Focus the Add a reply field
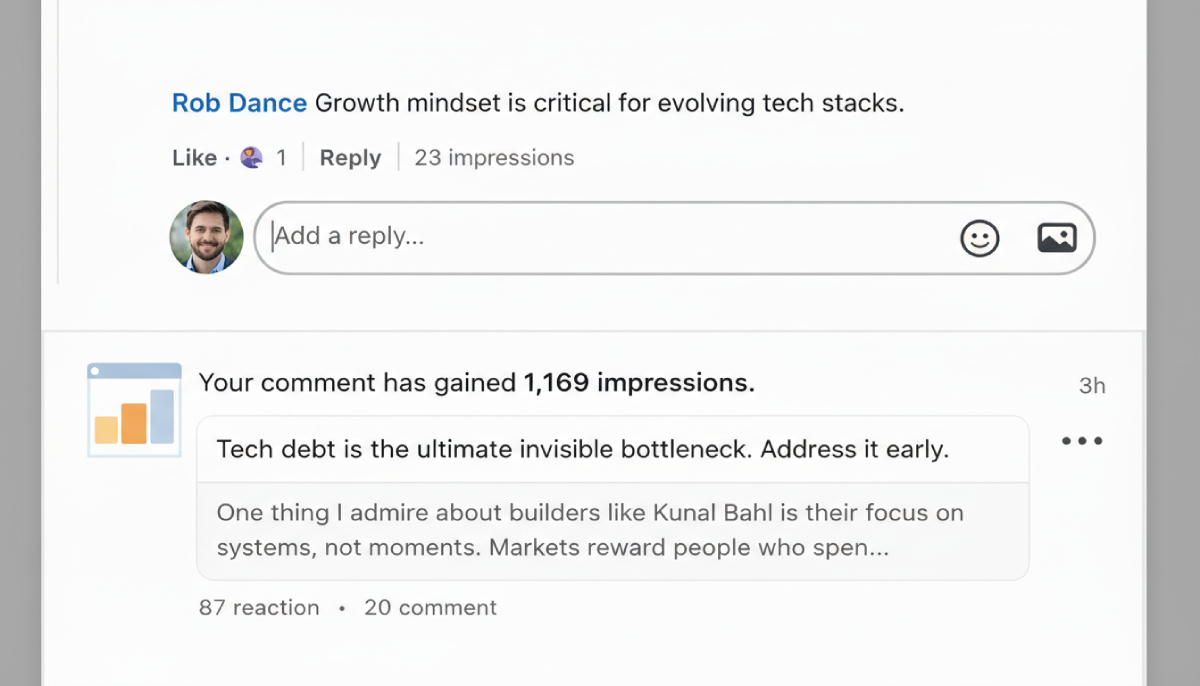The image size is (1200, 686). [x=600, y=237]
